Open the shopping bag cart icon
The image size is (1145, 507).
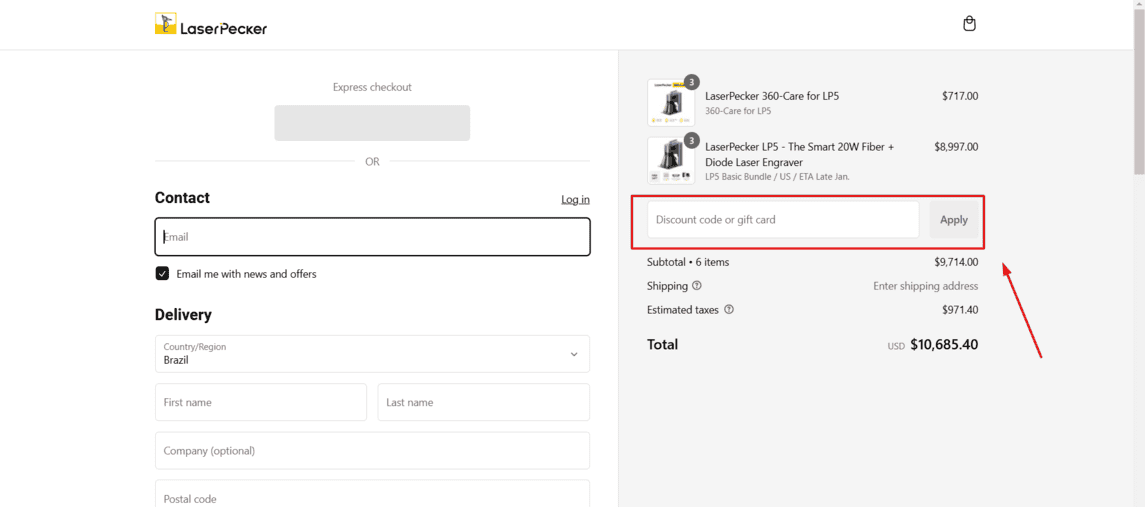[969, 24]
